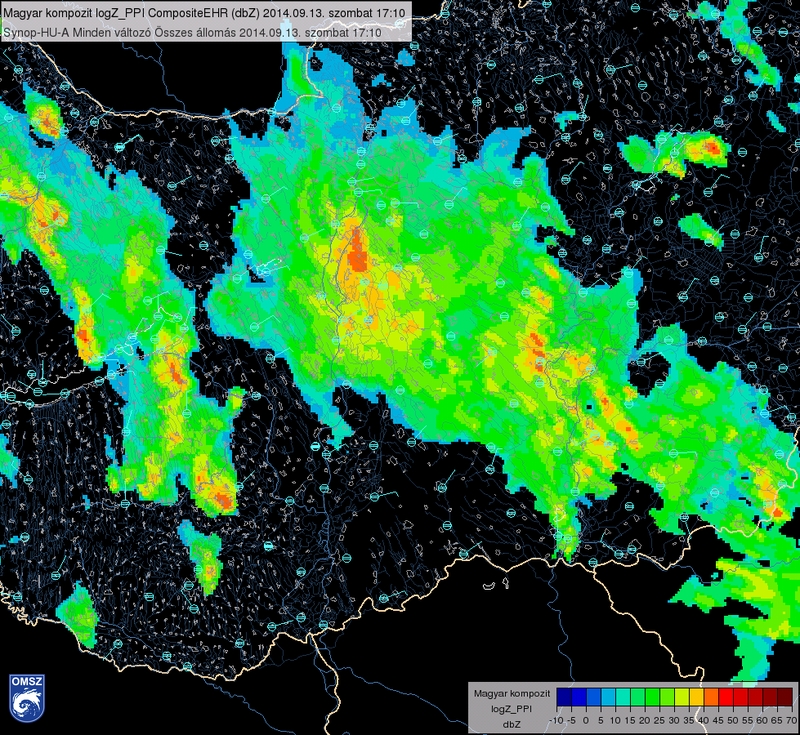Pick the turquoise 10 to 15 dBZ swatch
This screenshot has width=800, height=735.
(623, 697)
